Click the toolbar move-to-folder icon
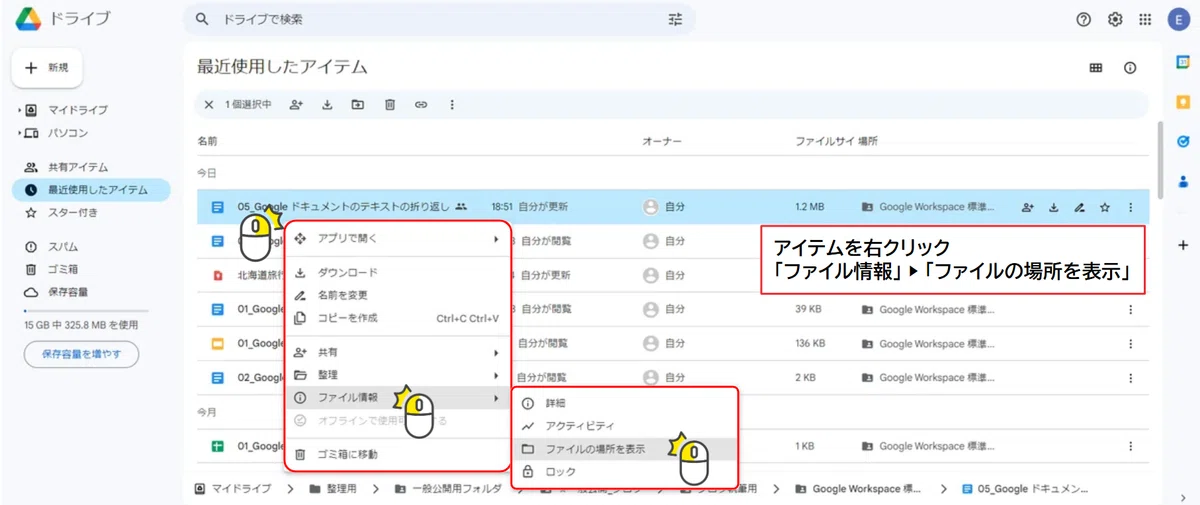Viewport: 1200px width, 505px height. coord(358,104)
